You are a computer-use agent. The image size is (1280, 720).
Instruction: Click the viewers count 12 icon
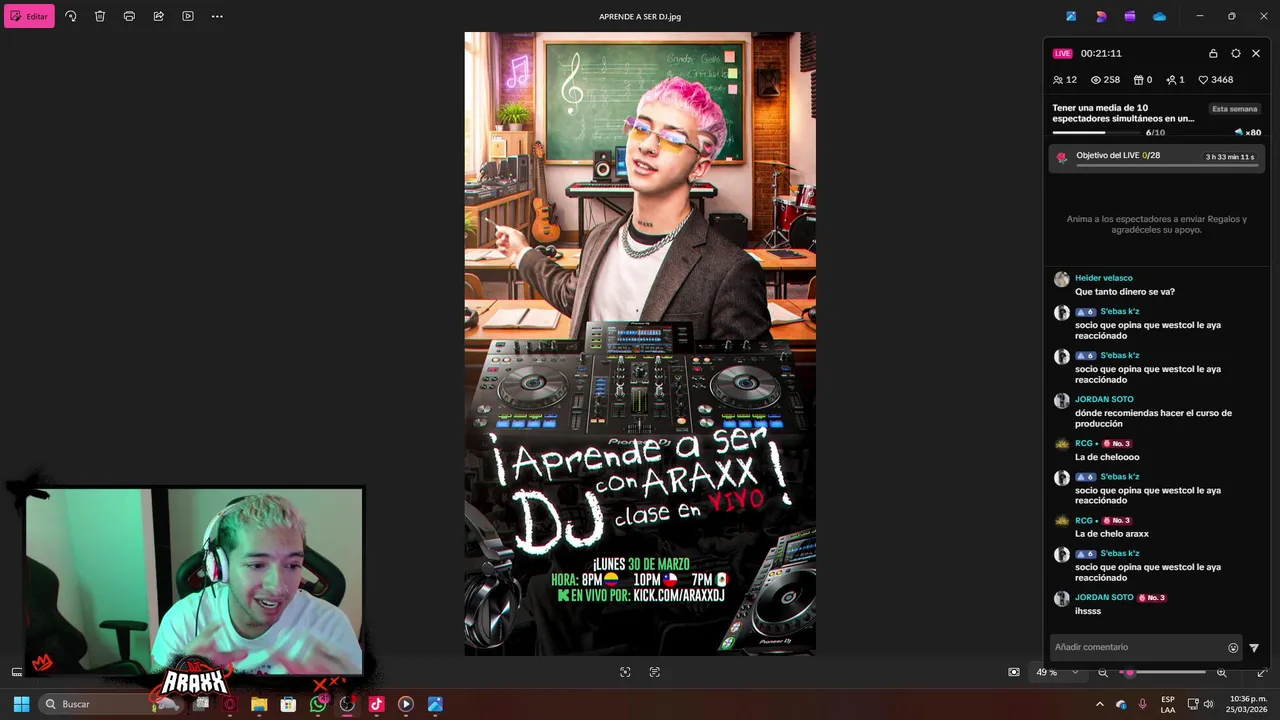(x=1065, y=80)
